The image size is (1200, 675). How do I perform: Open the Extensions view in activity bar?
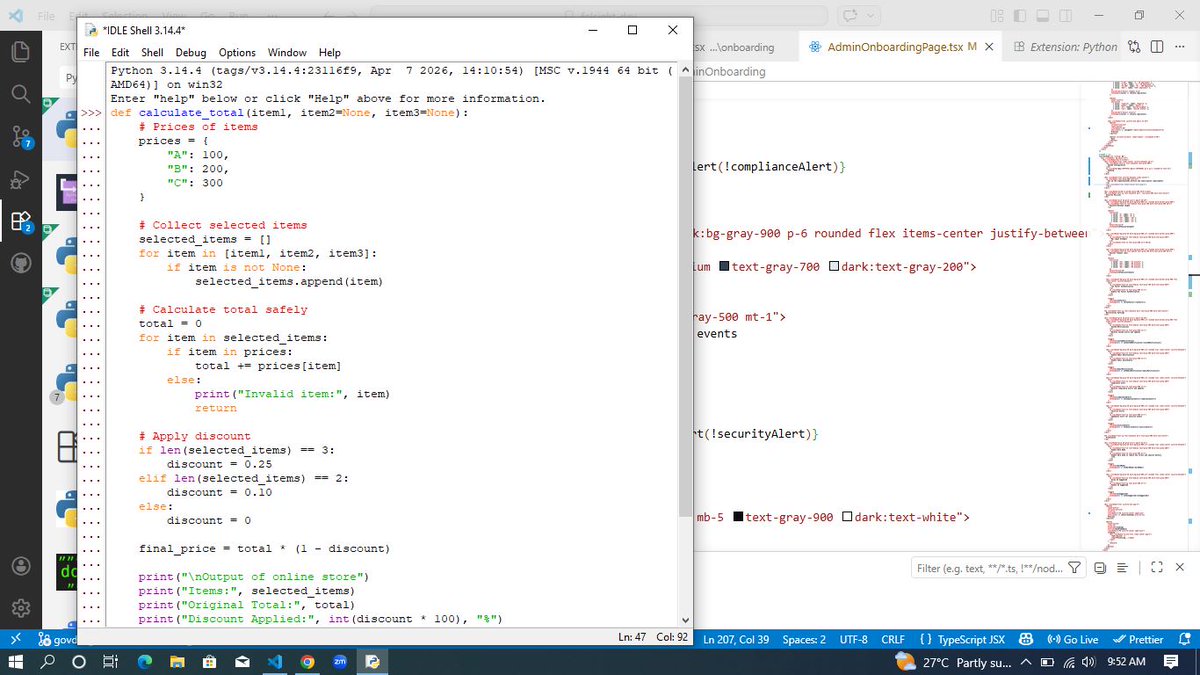coord(22,223)
